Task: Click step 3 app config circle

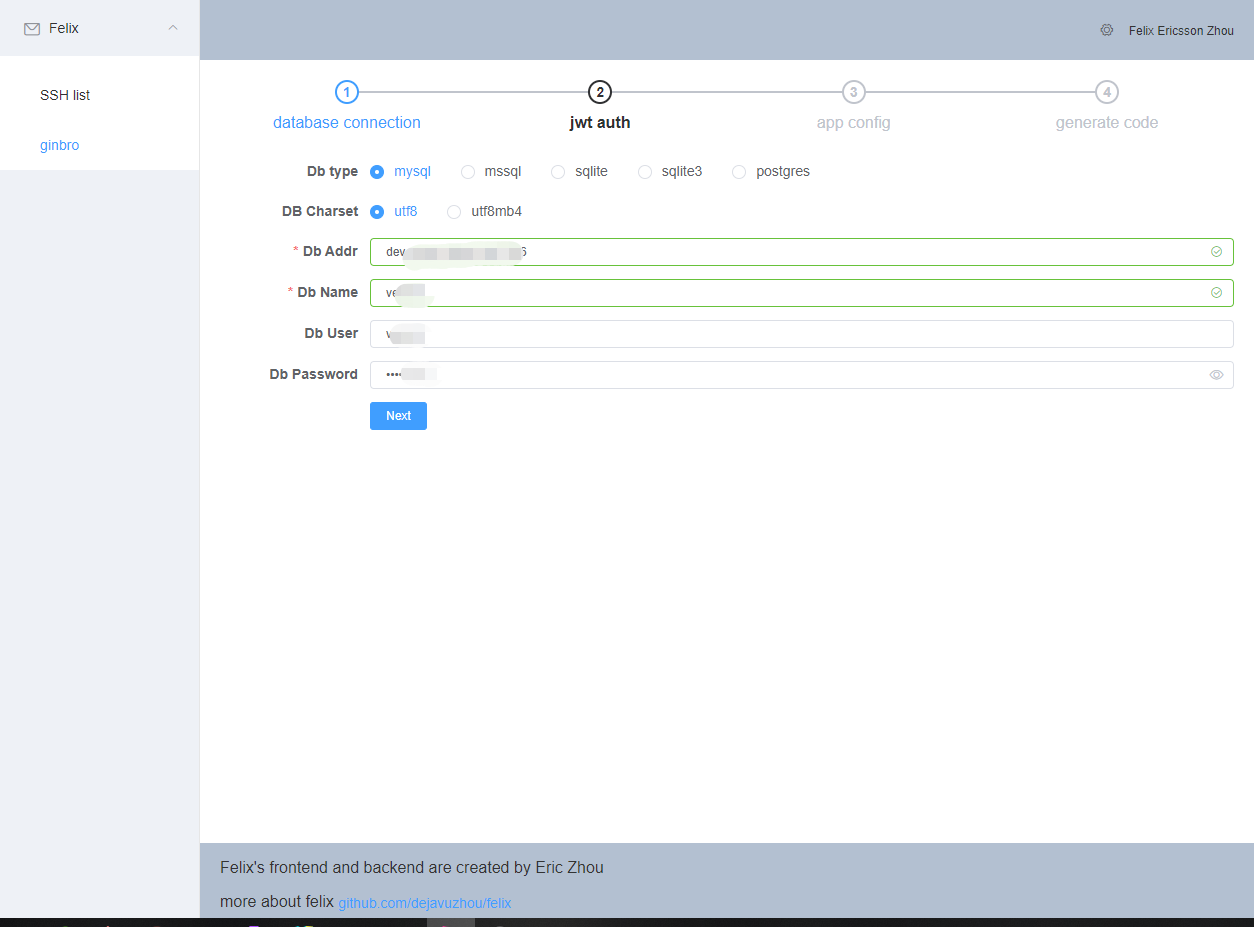Action: pos(853,92)
